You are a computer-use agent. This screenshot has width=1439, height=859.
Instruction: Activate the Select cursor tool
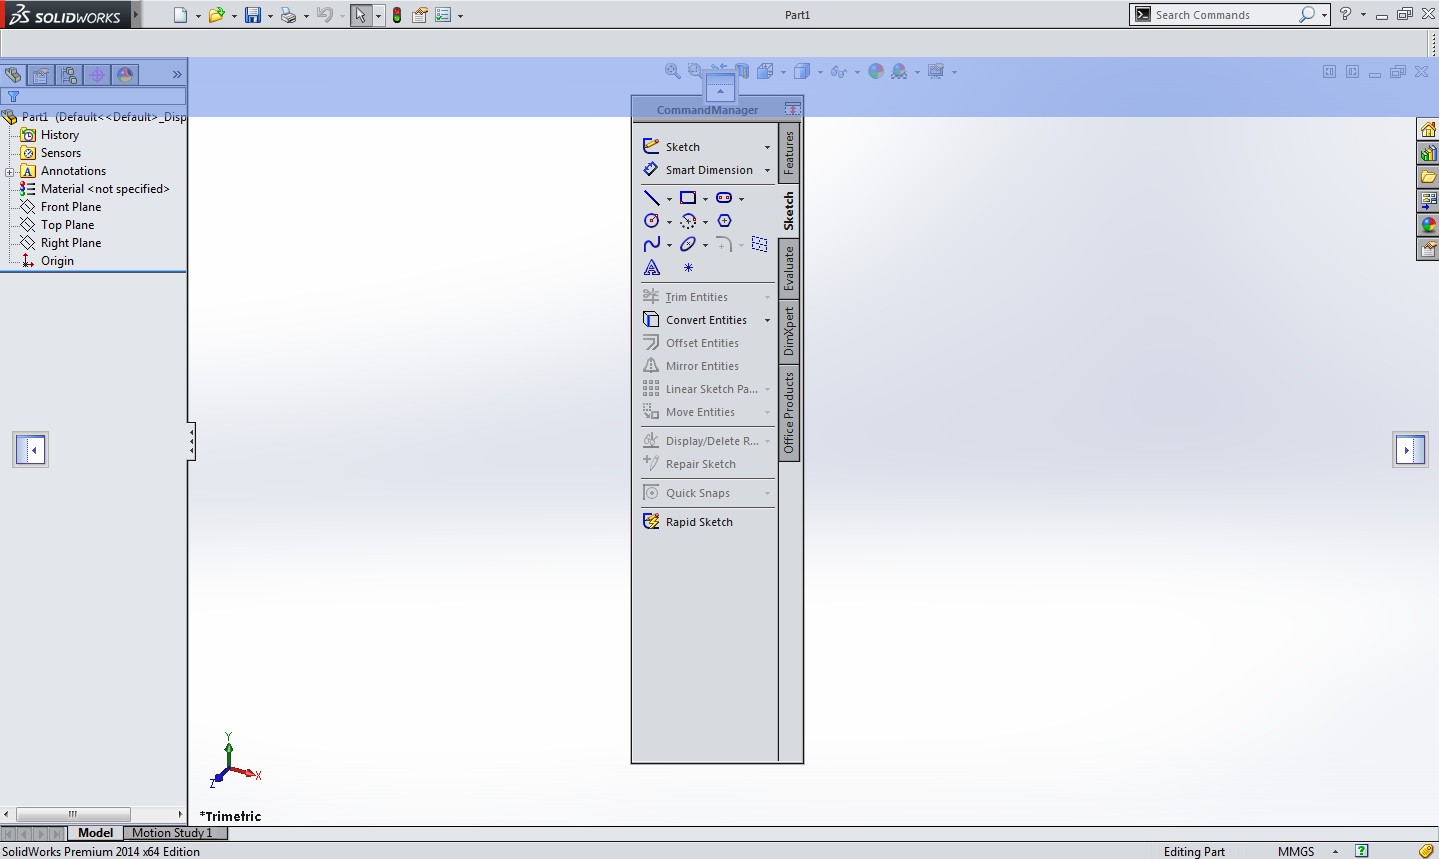pyautogui.click(x=361, y=15)
